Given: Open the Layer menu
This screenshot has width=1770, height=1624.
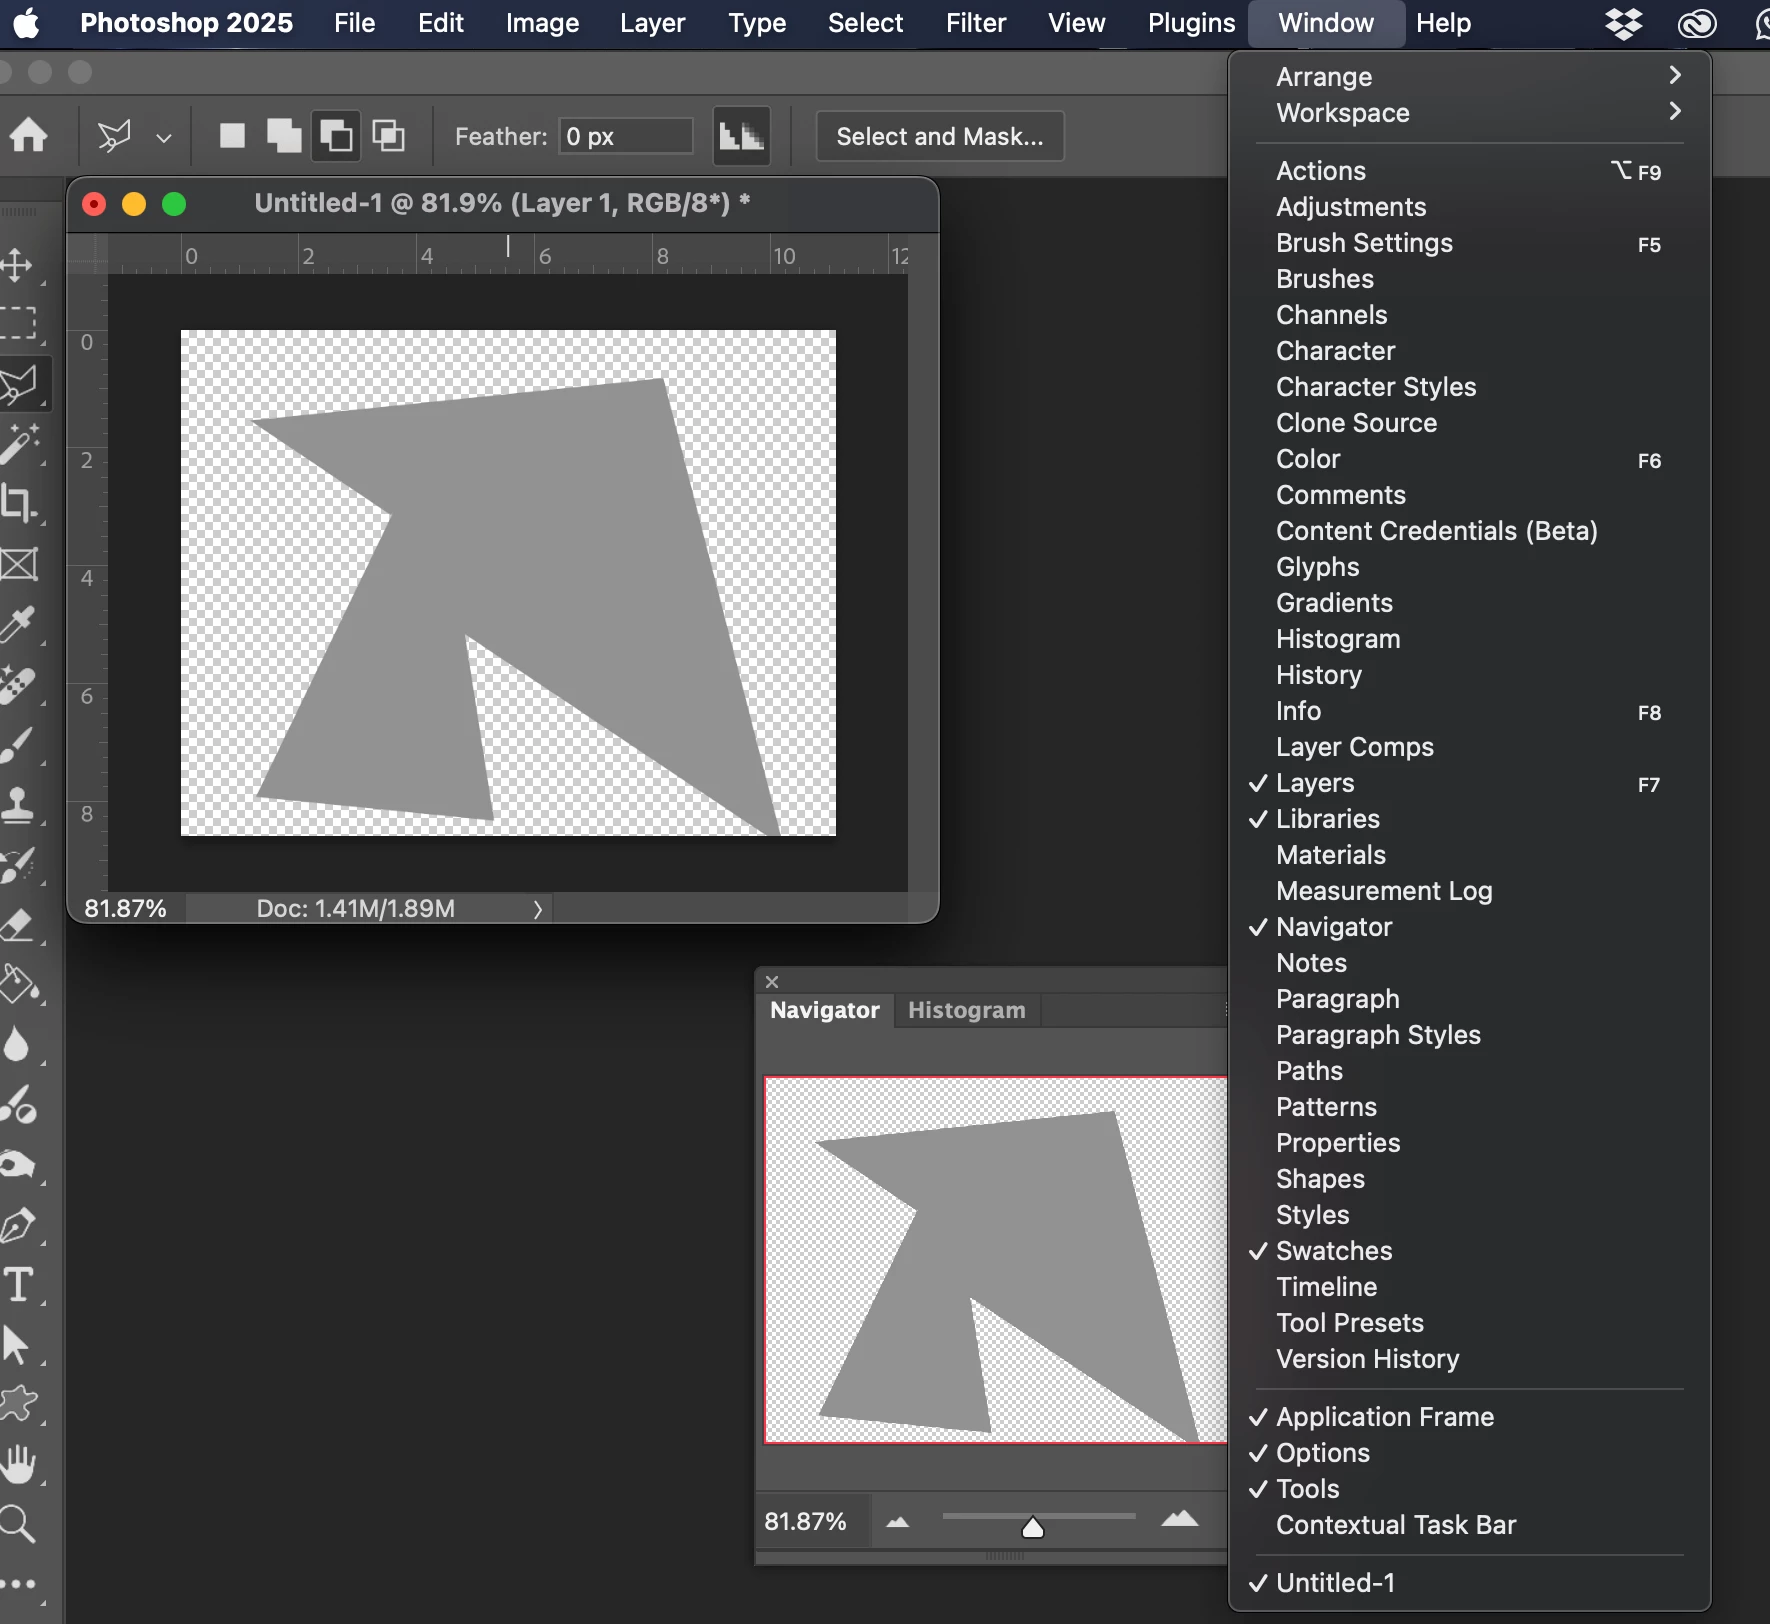Looking at the screenshot, I should point(652,23).
